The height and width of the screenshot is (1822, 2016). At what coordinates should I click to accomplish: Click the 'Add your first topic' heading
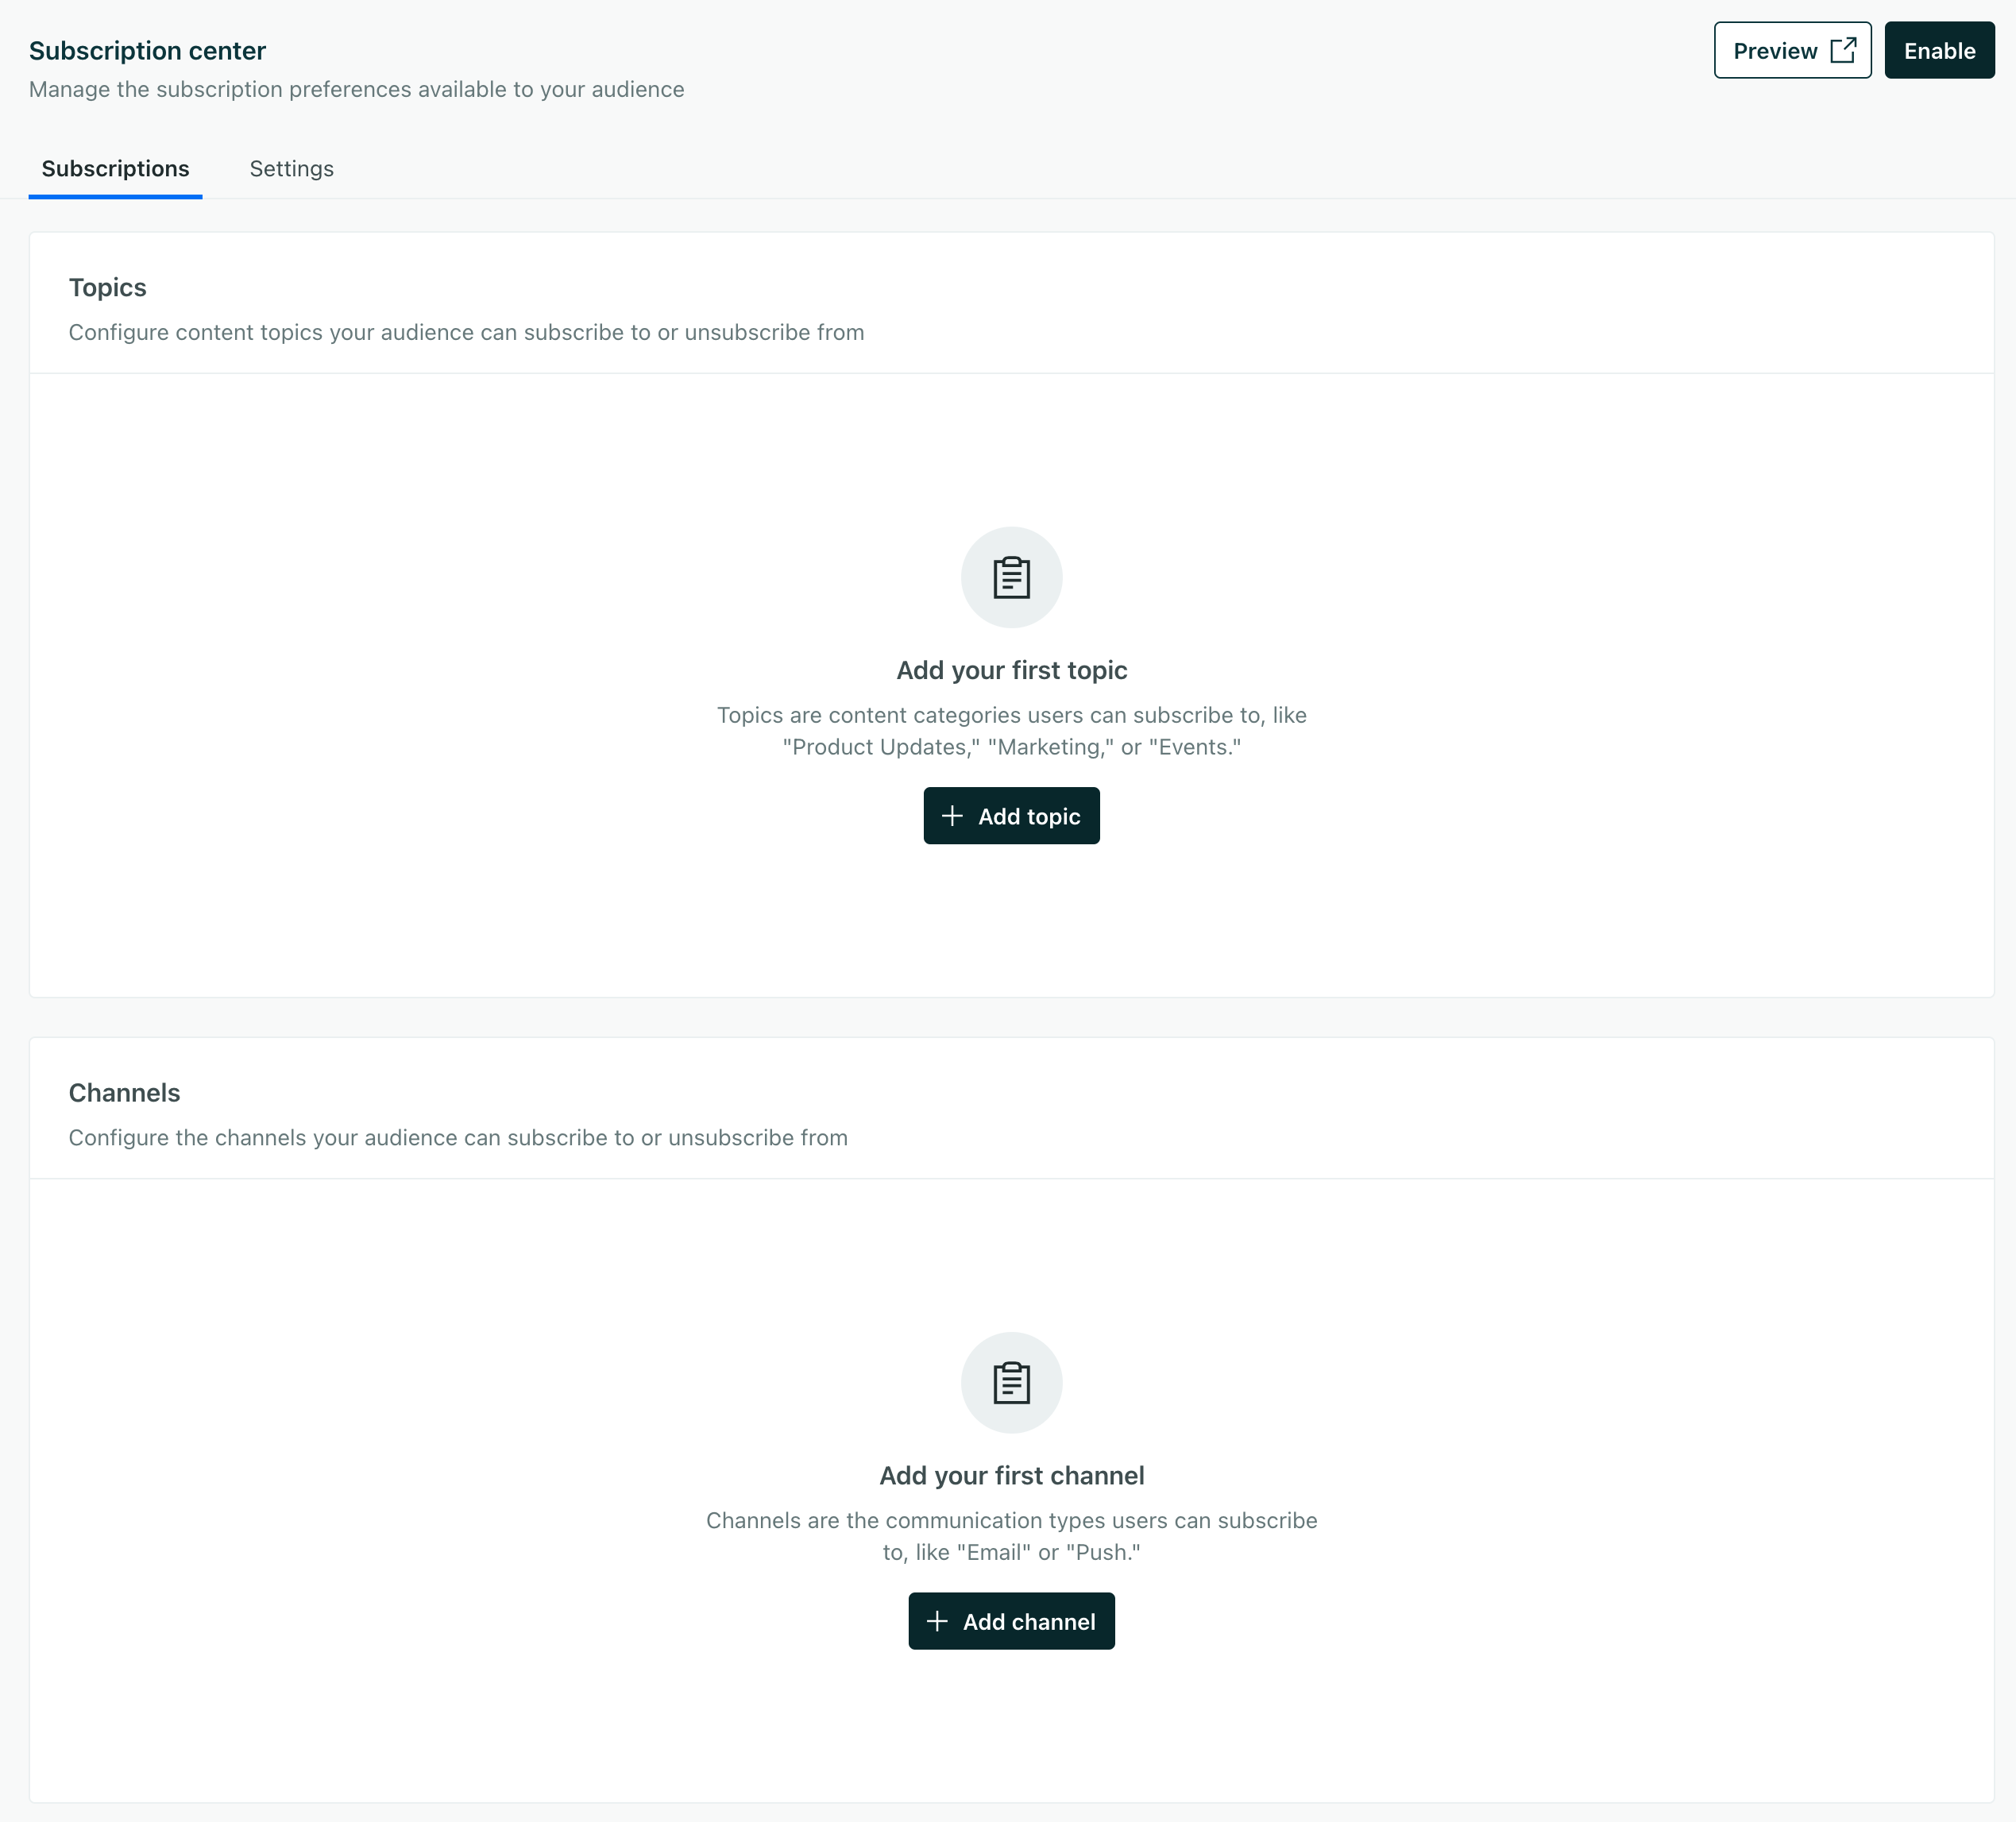pyautogui.click(x=1011, y=670)
